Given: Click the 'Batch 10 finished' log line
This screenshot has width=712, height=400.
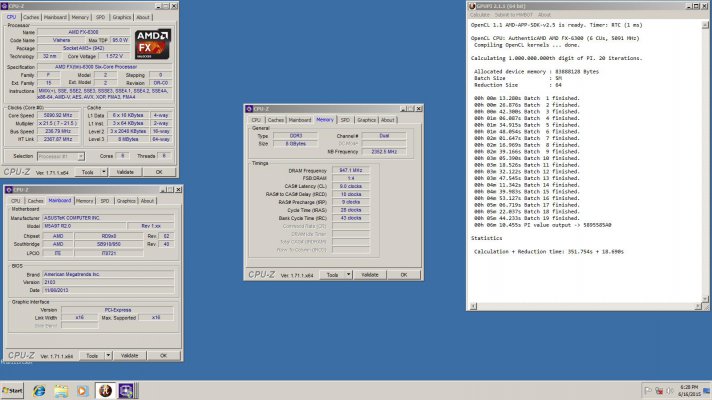Looking at the screenshot, I should [527, 158].
